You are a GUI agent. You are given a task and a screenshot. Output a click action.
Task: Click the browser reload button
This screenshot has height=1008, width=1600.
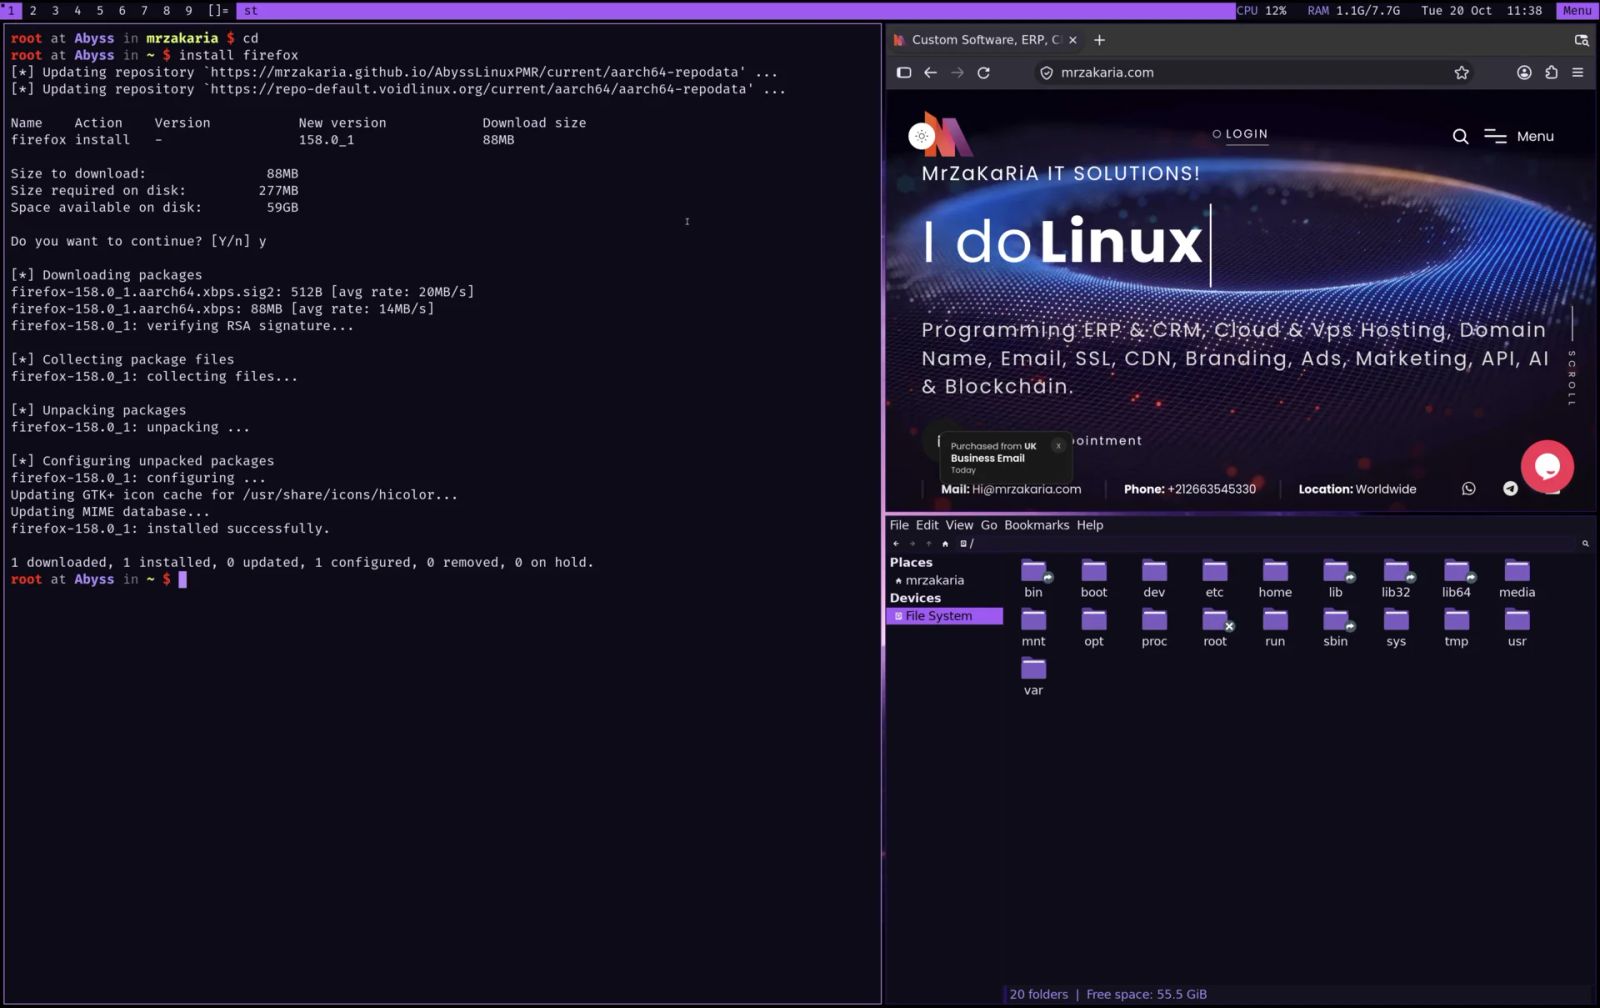coord(983,72)
